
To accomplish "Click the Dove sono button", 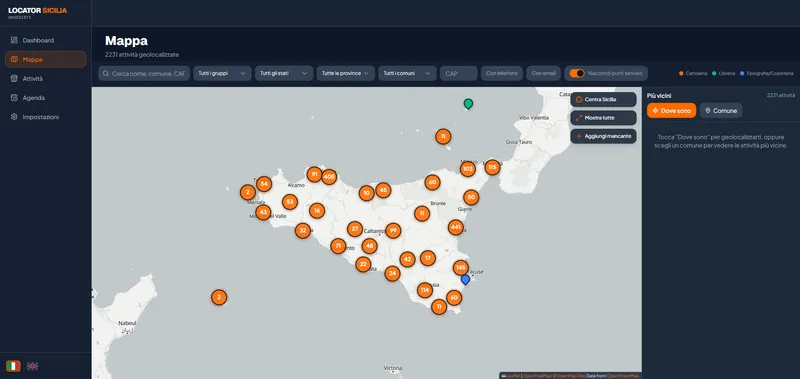I will tap(671, 111).
